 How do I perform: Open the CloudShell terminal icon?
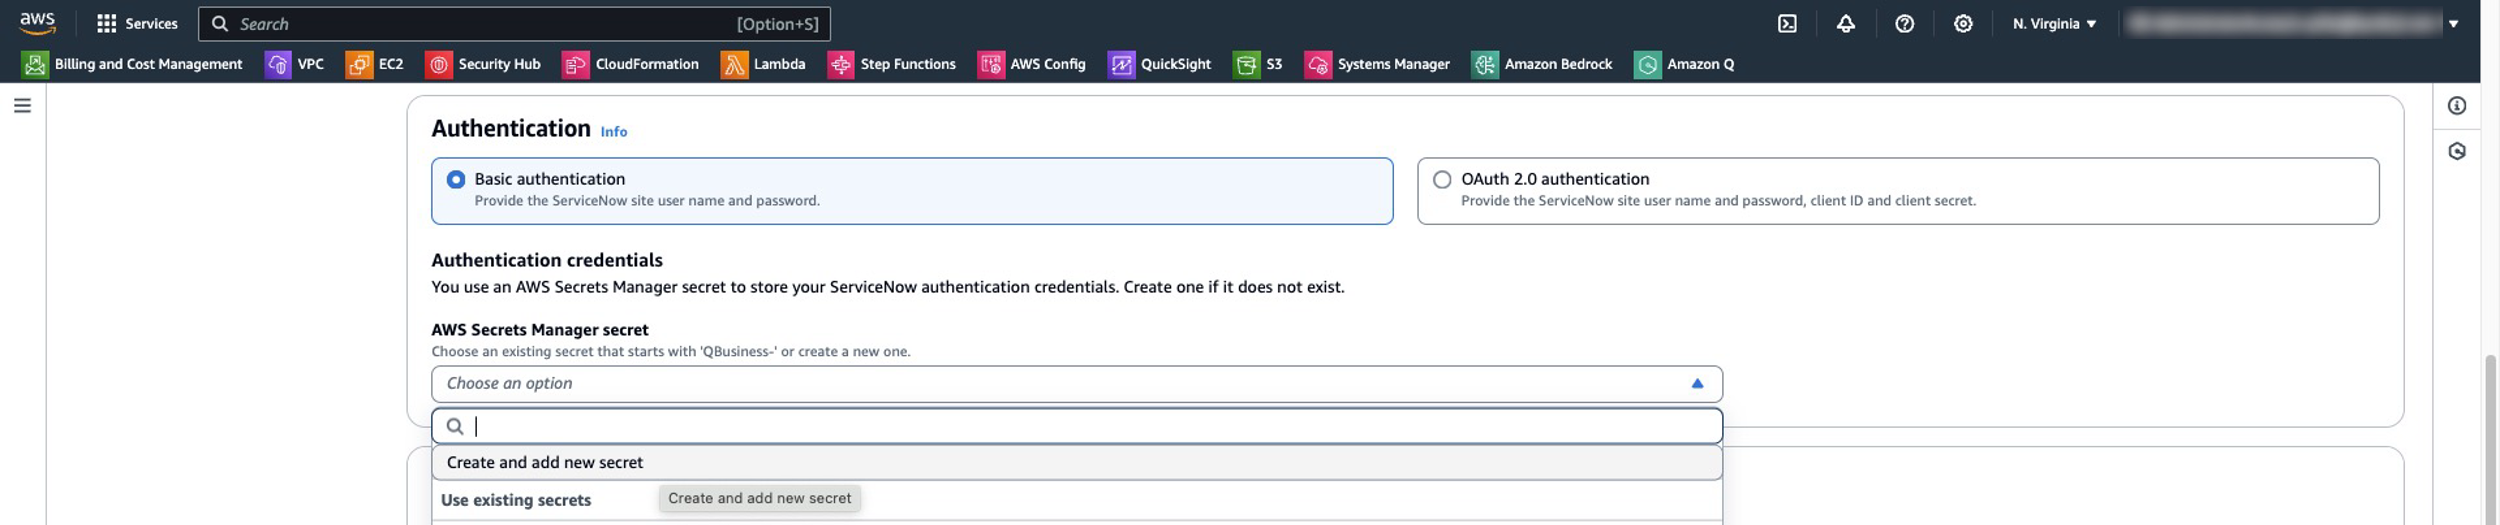point(1787,23)
